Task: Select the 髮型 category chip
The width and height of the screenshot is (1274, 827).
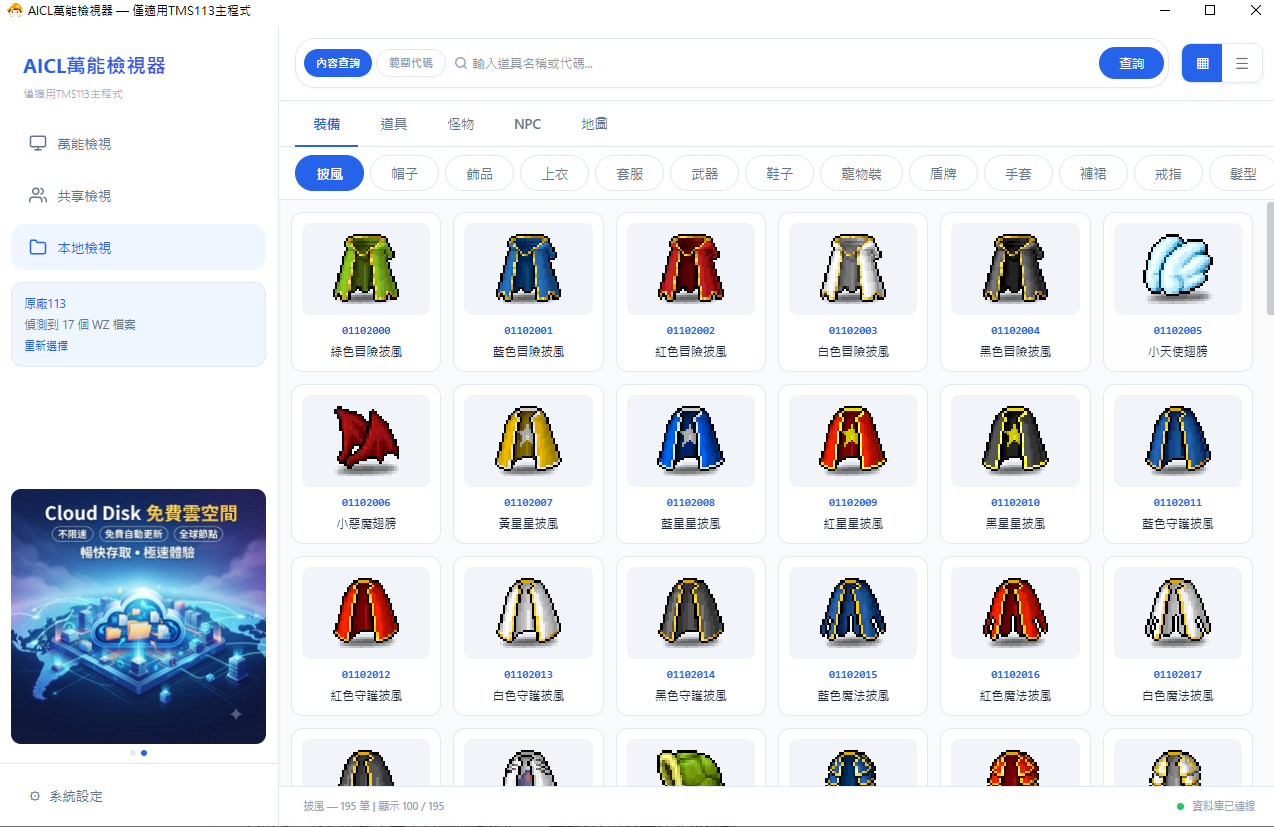Action: tap(1241, 173)
